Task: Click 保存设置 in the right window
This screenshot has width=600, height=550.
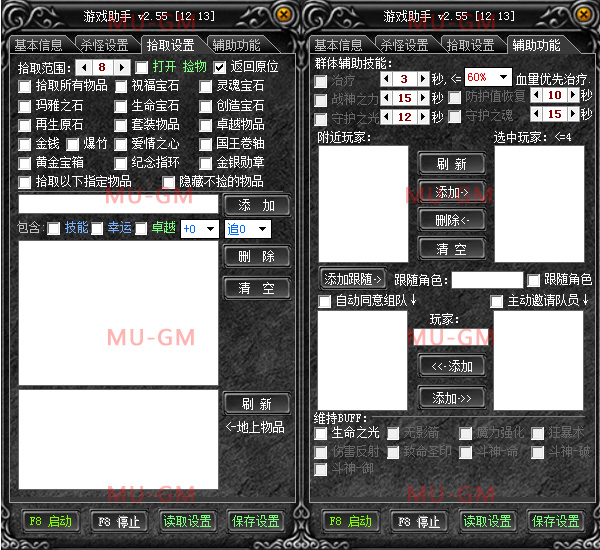Action: [555, 521]
